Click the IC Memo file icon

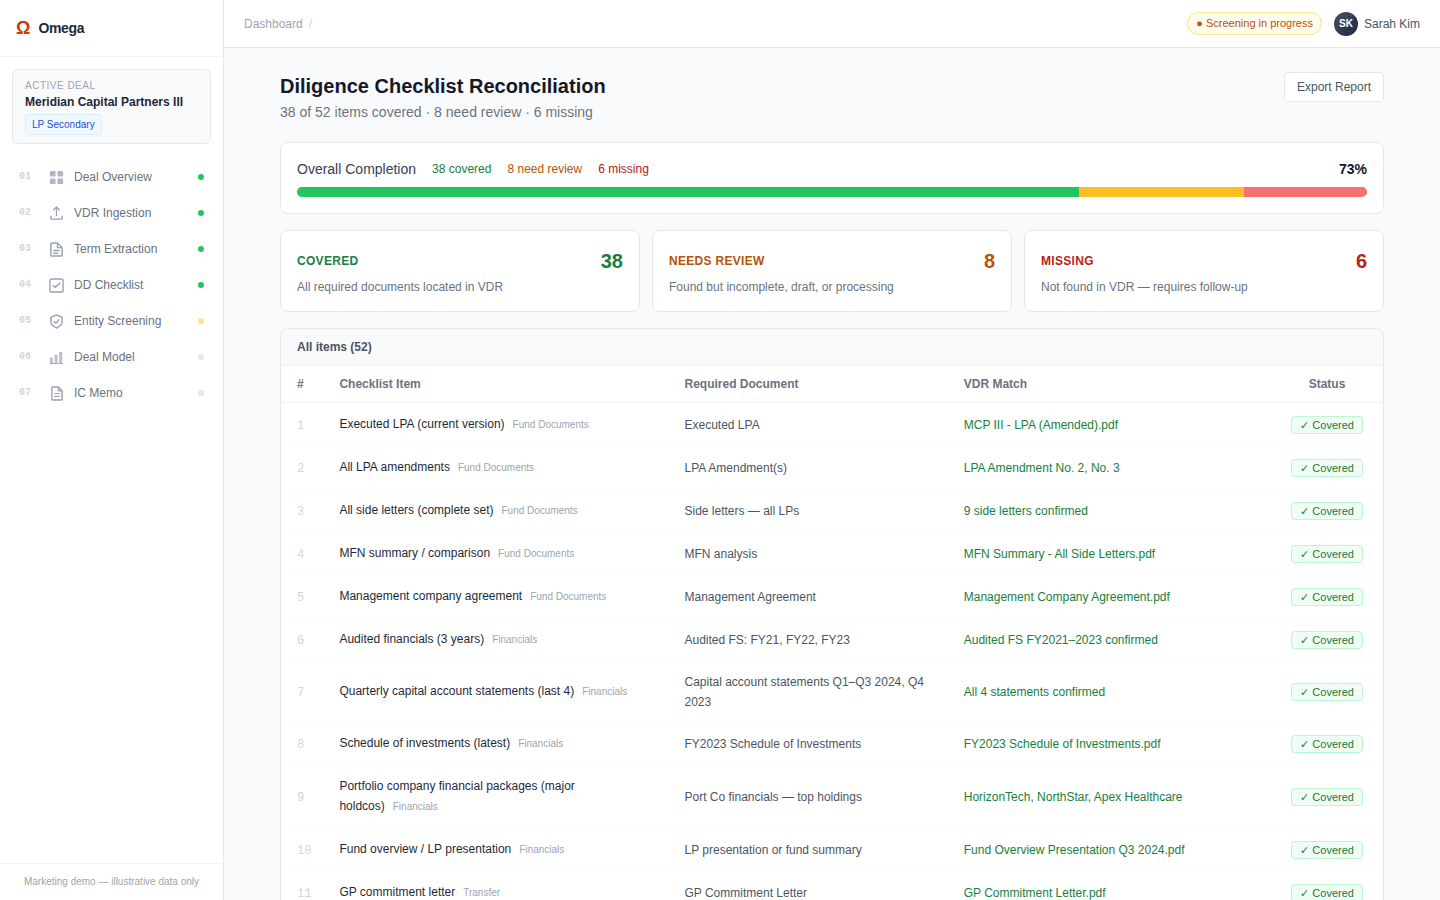[x=57, y=393]
